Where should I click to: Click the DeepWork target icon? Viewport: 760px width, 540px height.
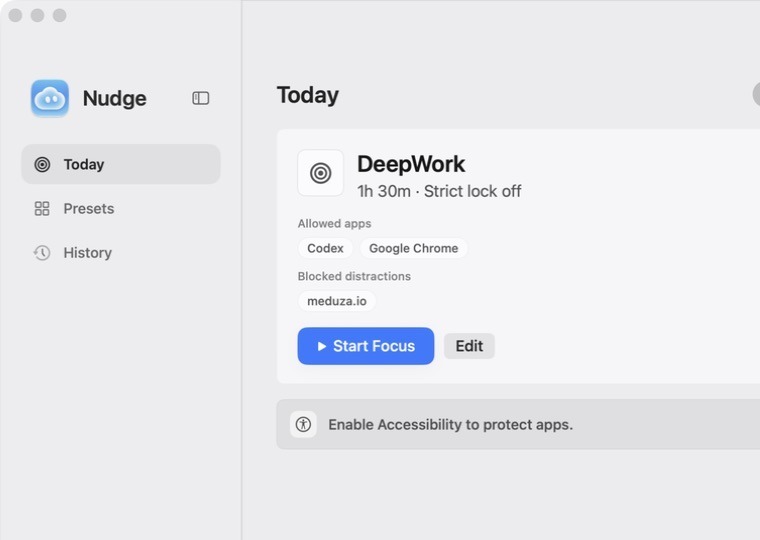(x=320, y=173)
